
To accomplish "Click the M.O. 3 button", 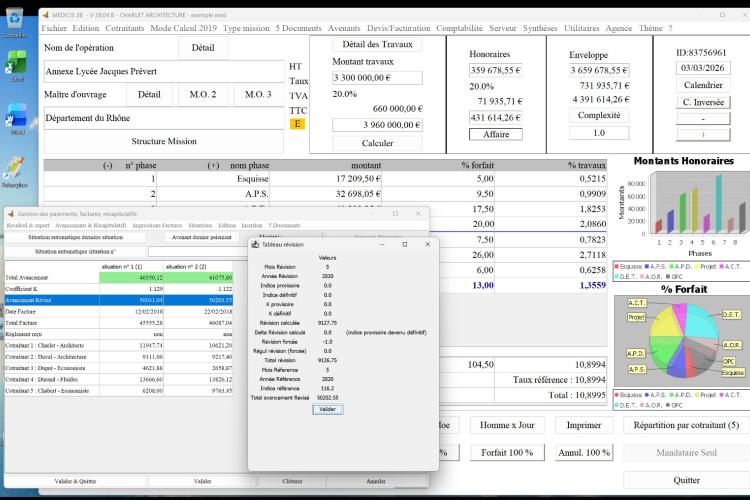I will [258, 95].
